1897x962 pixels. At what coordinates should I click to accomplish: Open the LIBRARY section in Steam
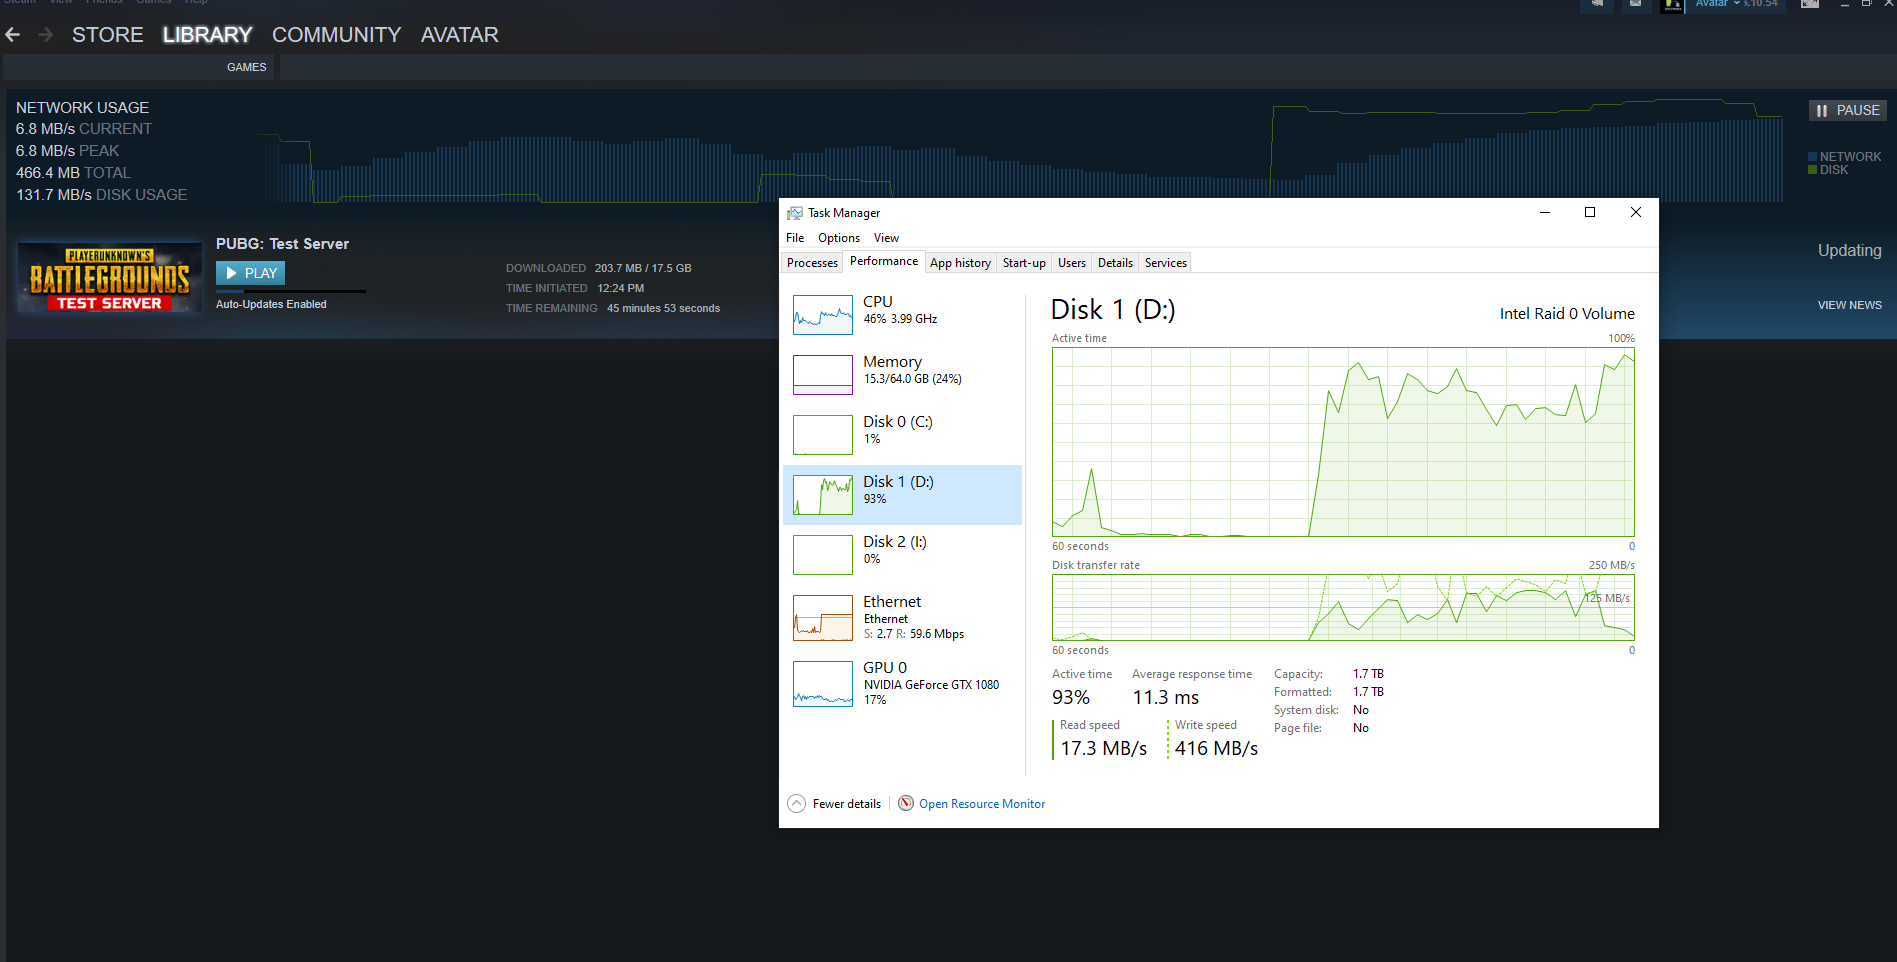(207, 35)
